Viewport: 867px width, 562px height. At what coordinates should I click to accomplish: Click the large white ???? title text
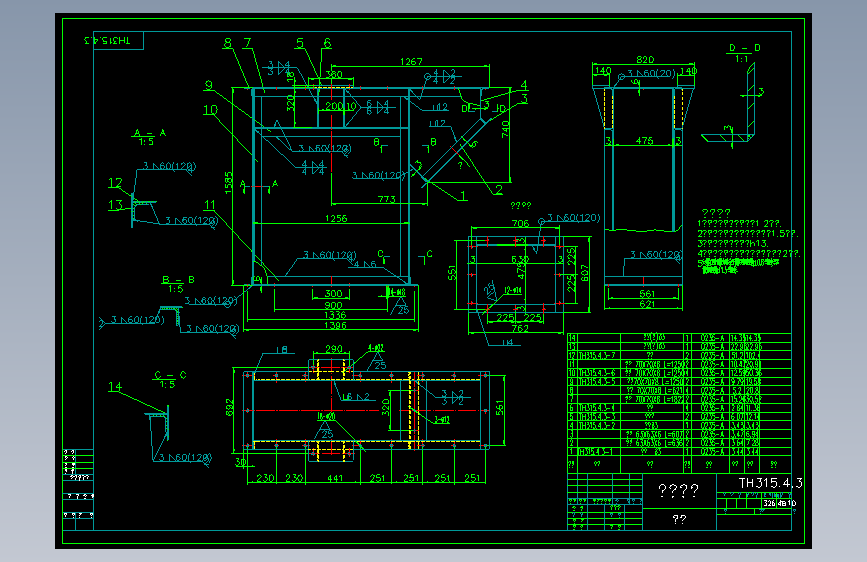[x=678, y=491]
